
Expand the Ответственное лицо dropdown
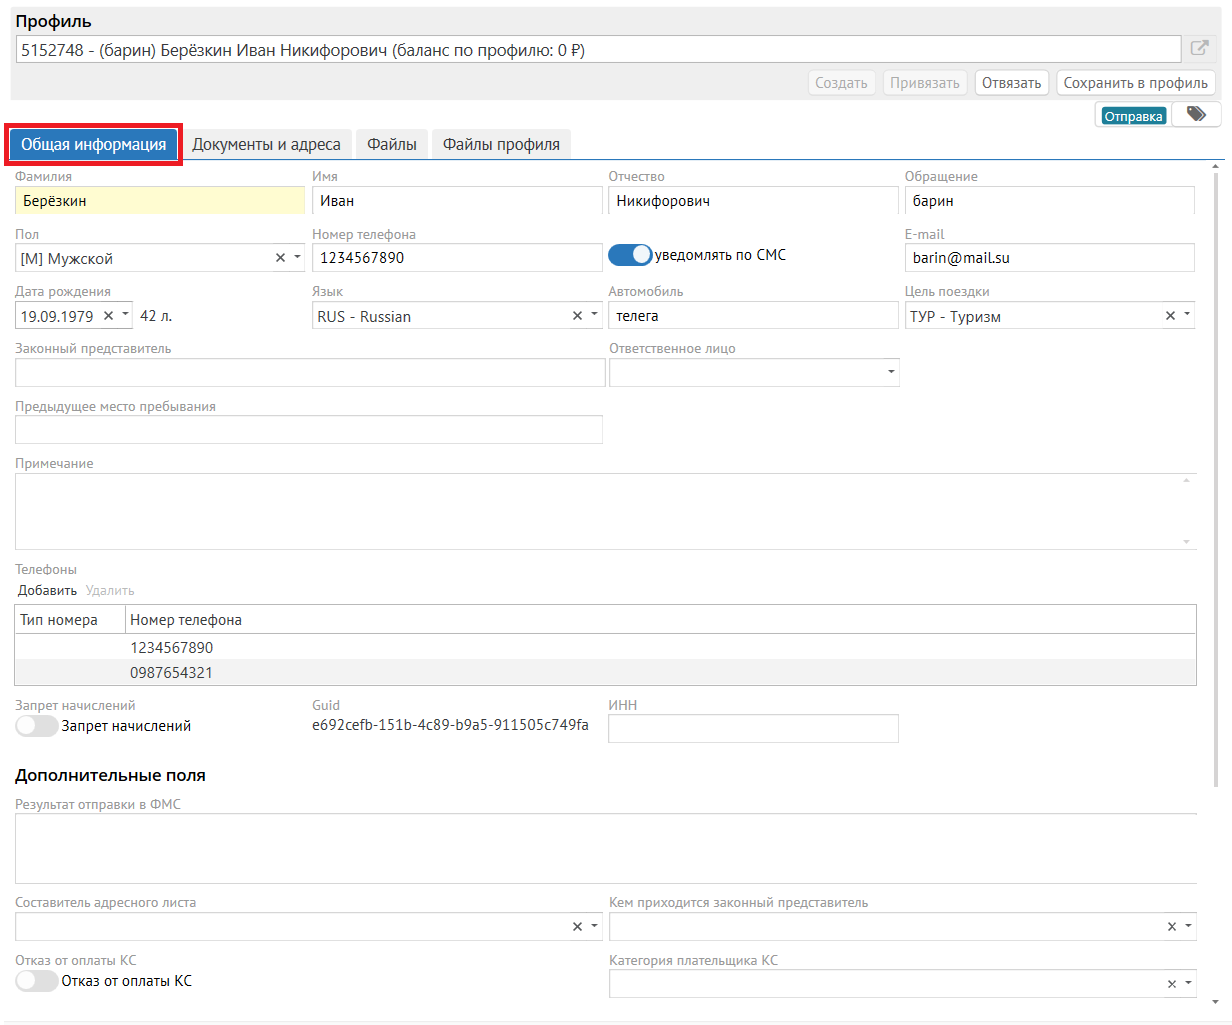click(890, 373)
